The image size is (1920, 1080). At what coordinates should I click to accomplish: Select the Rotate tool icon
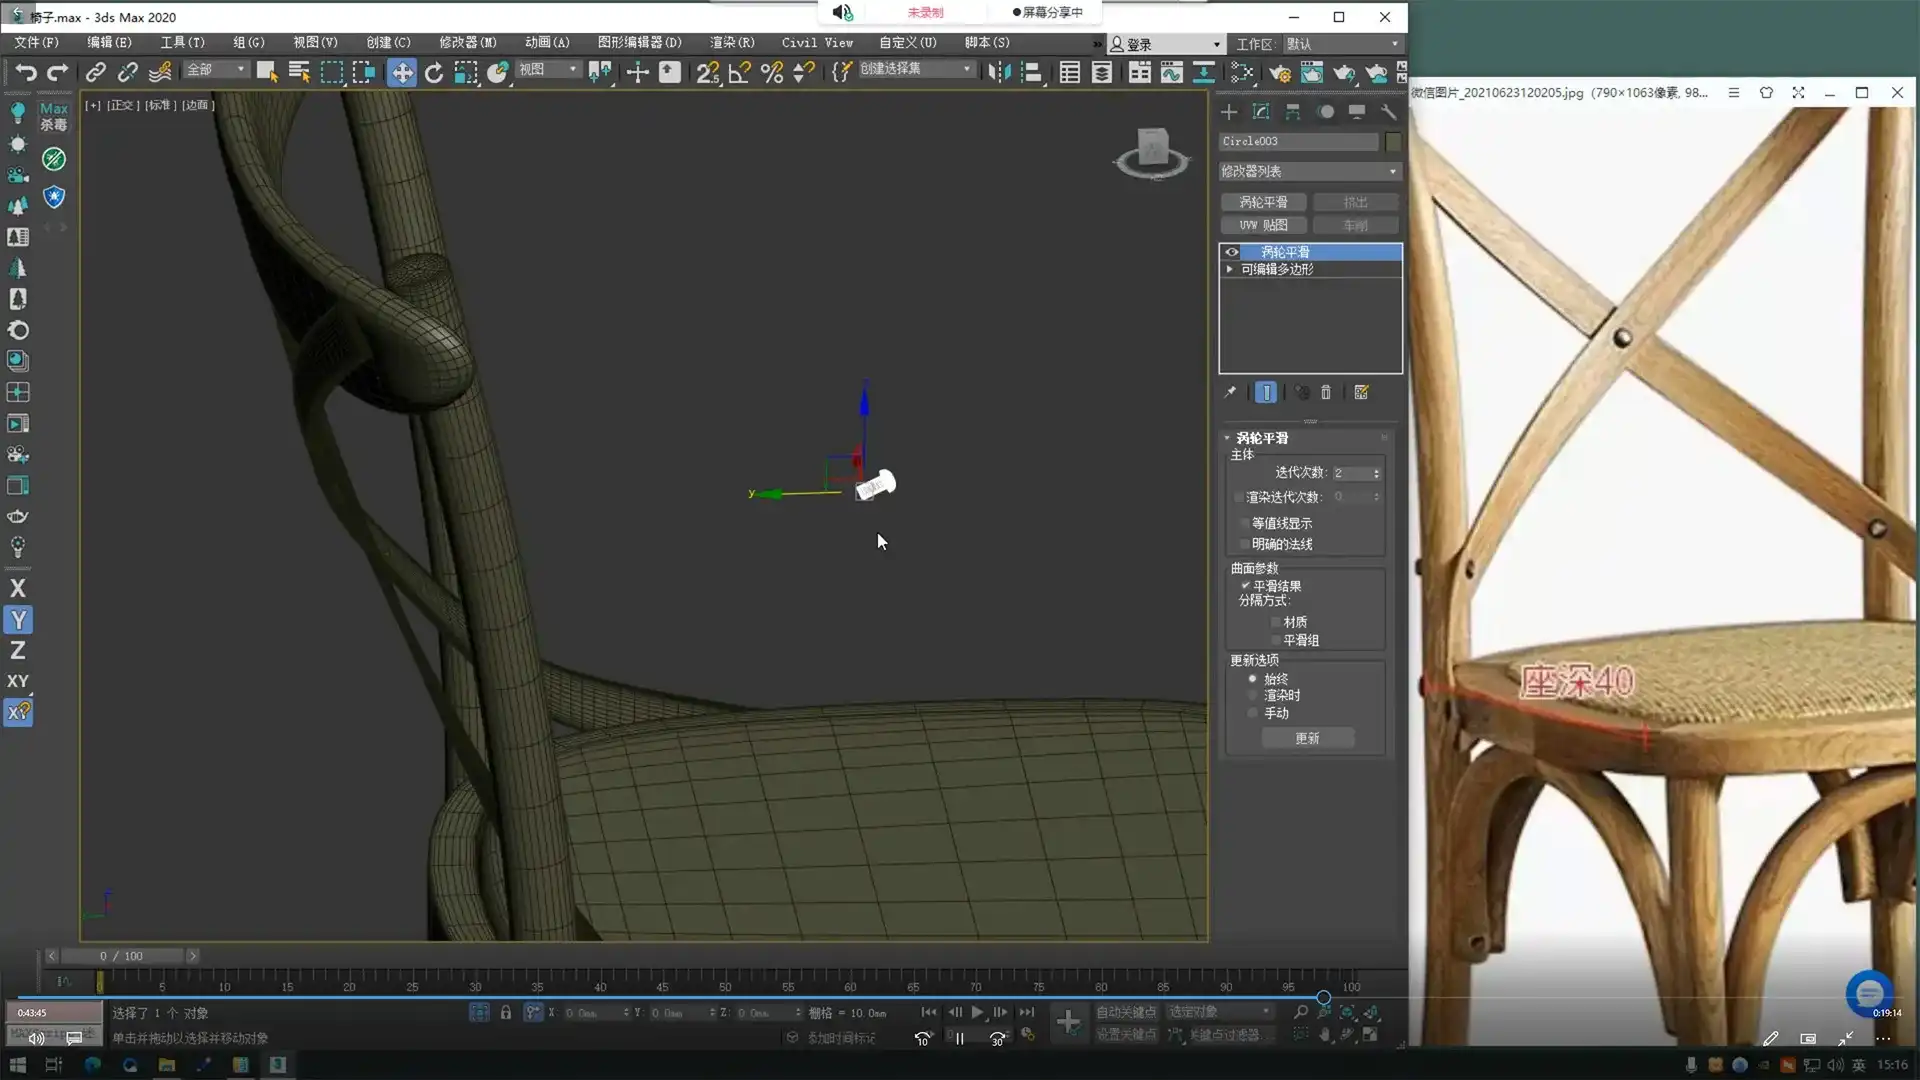click(433, 72)
